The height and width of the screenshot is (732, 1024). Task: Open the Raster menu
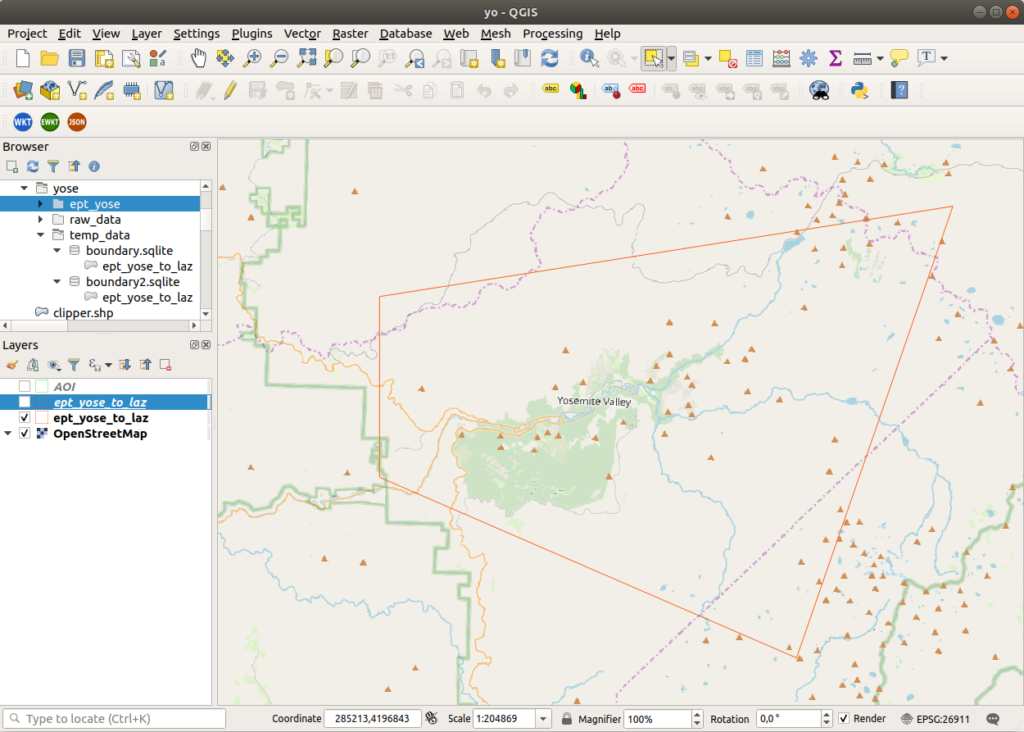coord(350,33)
